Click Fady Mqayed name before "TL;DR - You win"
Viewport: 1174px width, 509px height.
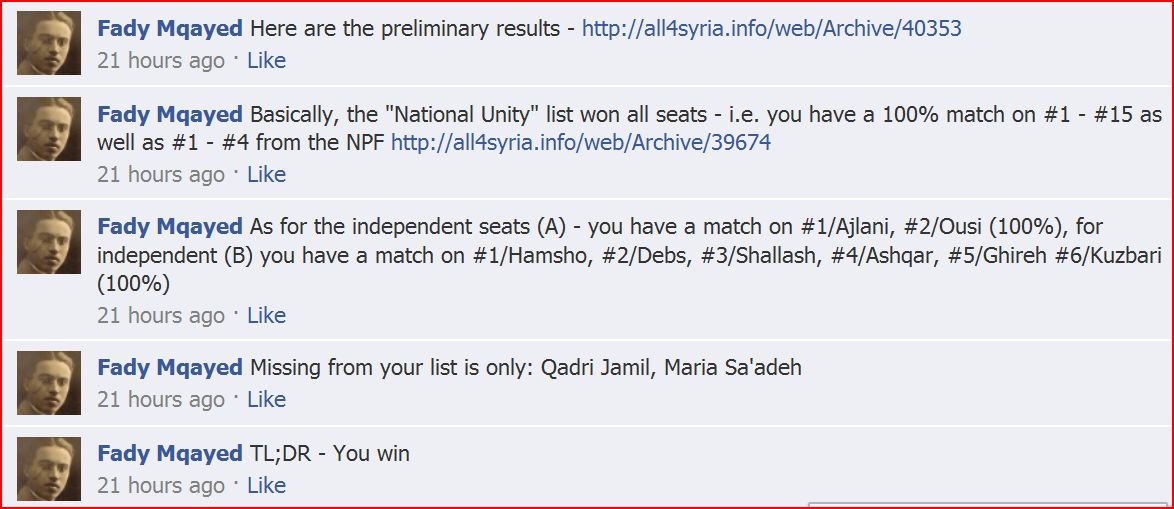pyautogui.click(x=170, y=454)
